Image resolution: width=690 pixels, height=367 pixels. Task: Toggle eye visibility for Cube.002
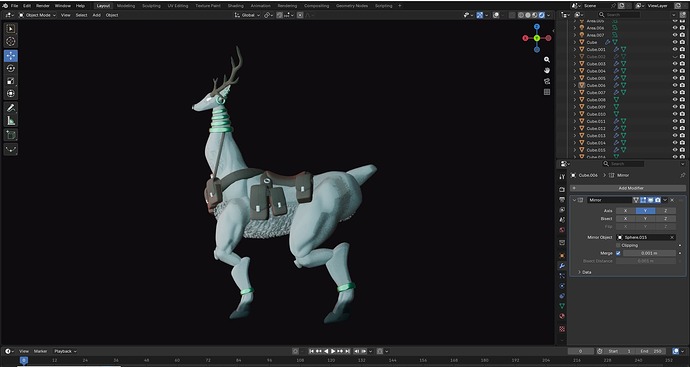(675, 57)
